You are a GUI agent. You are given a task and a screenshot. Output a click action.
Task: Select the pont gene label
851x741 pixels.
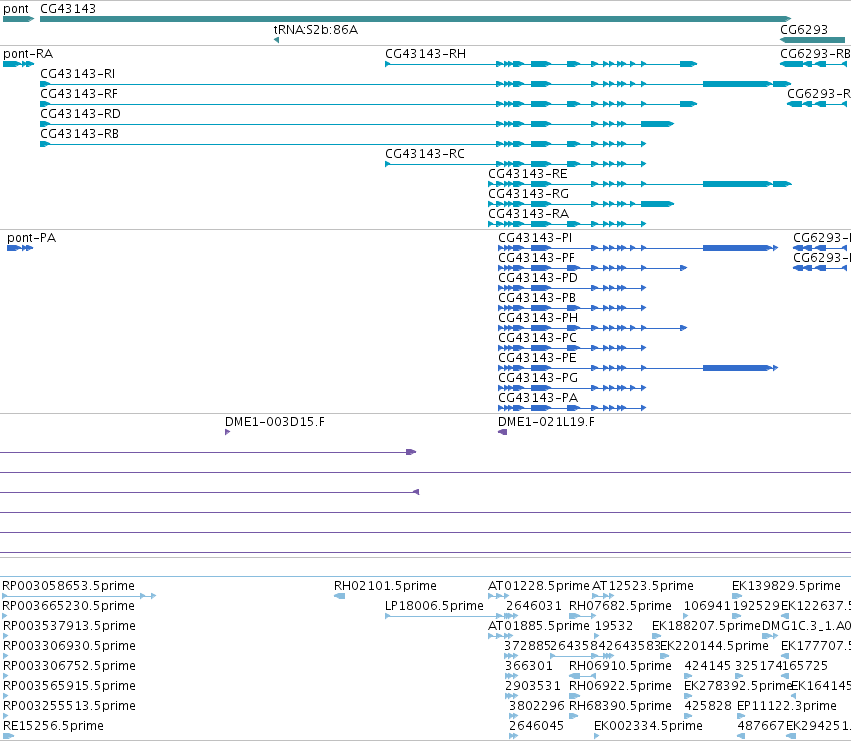tap(16, 9)
